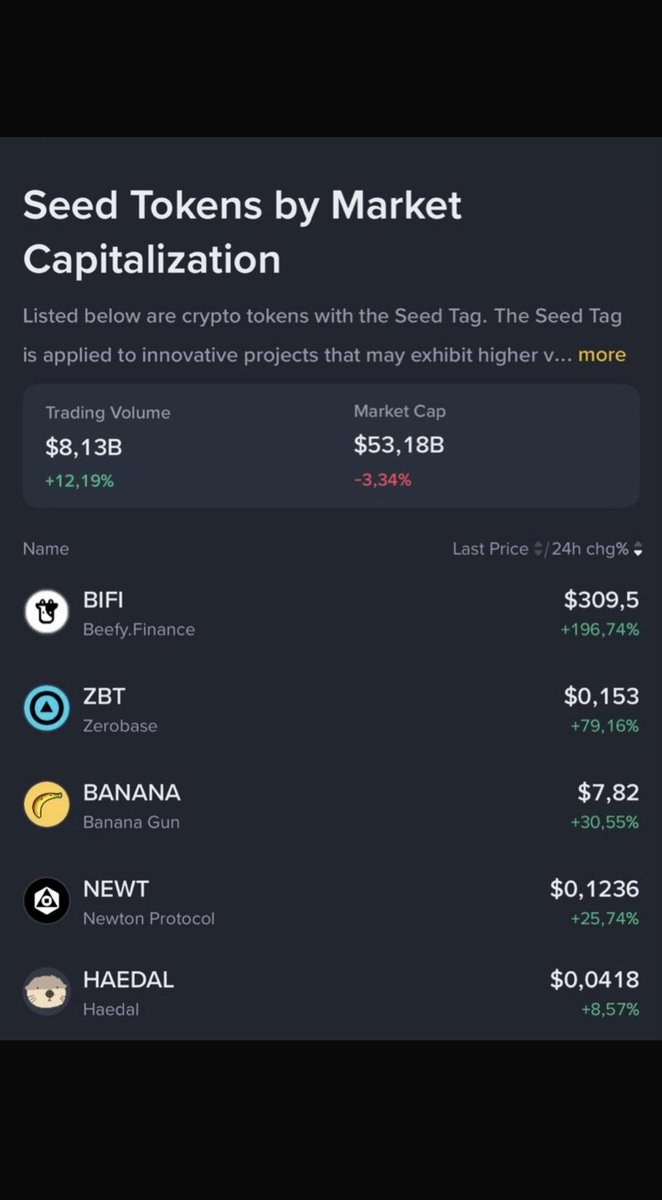Sort by Last Price arrows

pos(538,549)
